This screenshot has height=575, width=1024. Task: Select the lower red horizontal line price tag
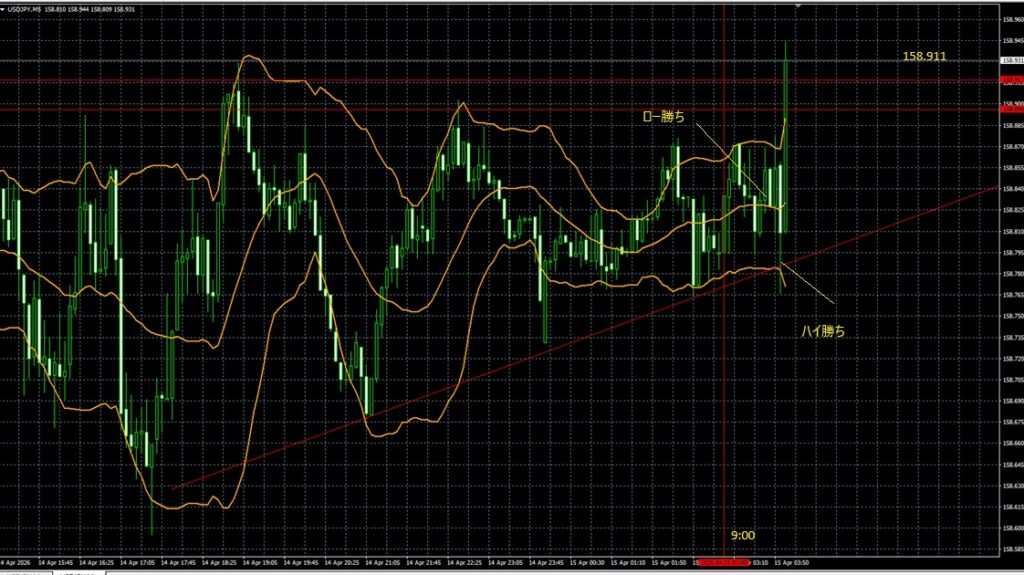1012,108
